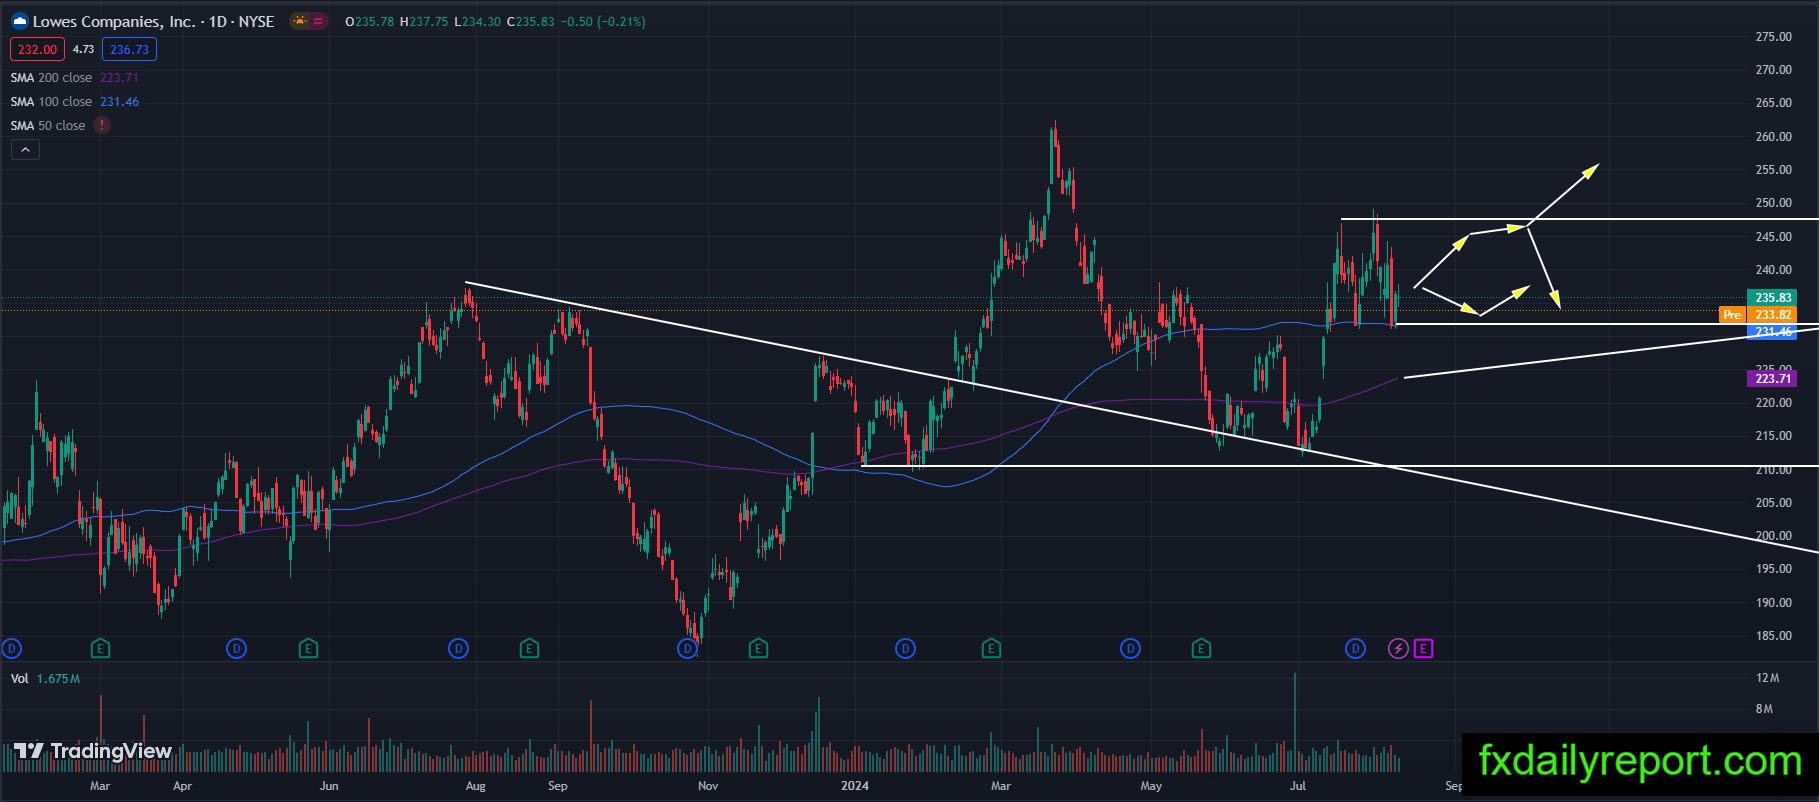Click the earnings marker just before Jun

(x=308, y=649)
